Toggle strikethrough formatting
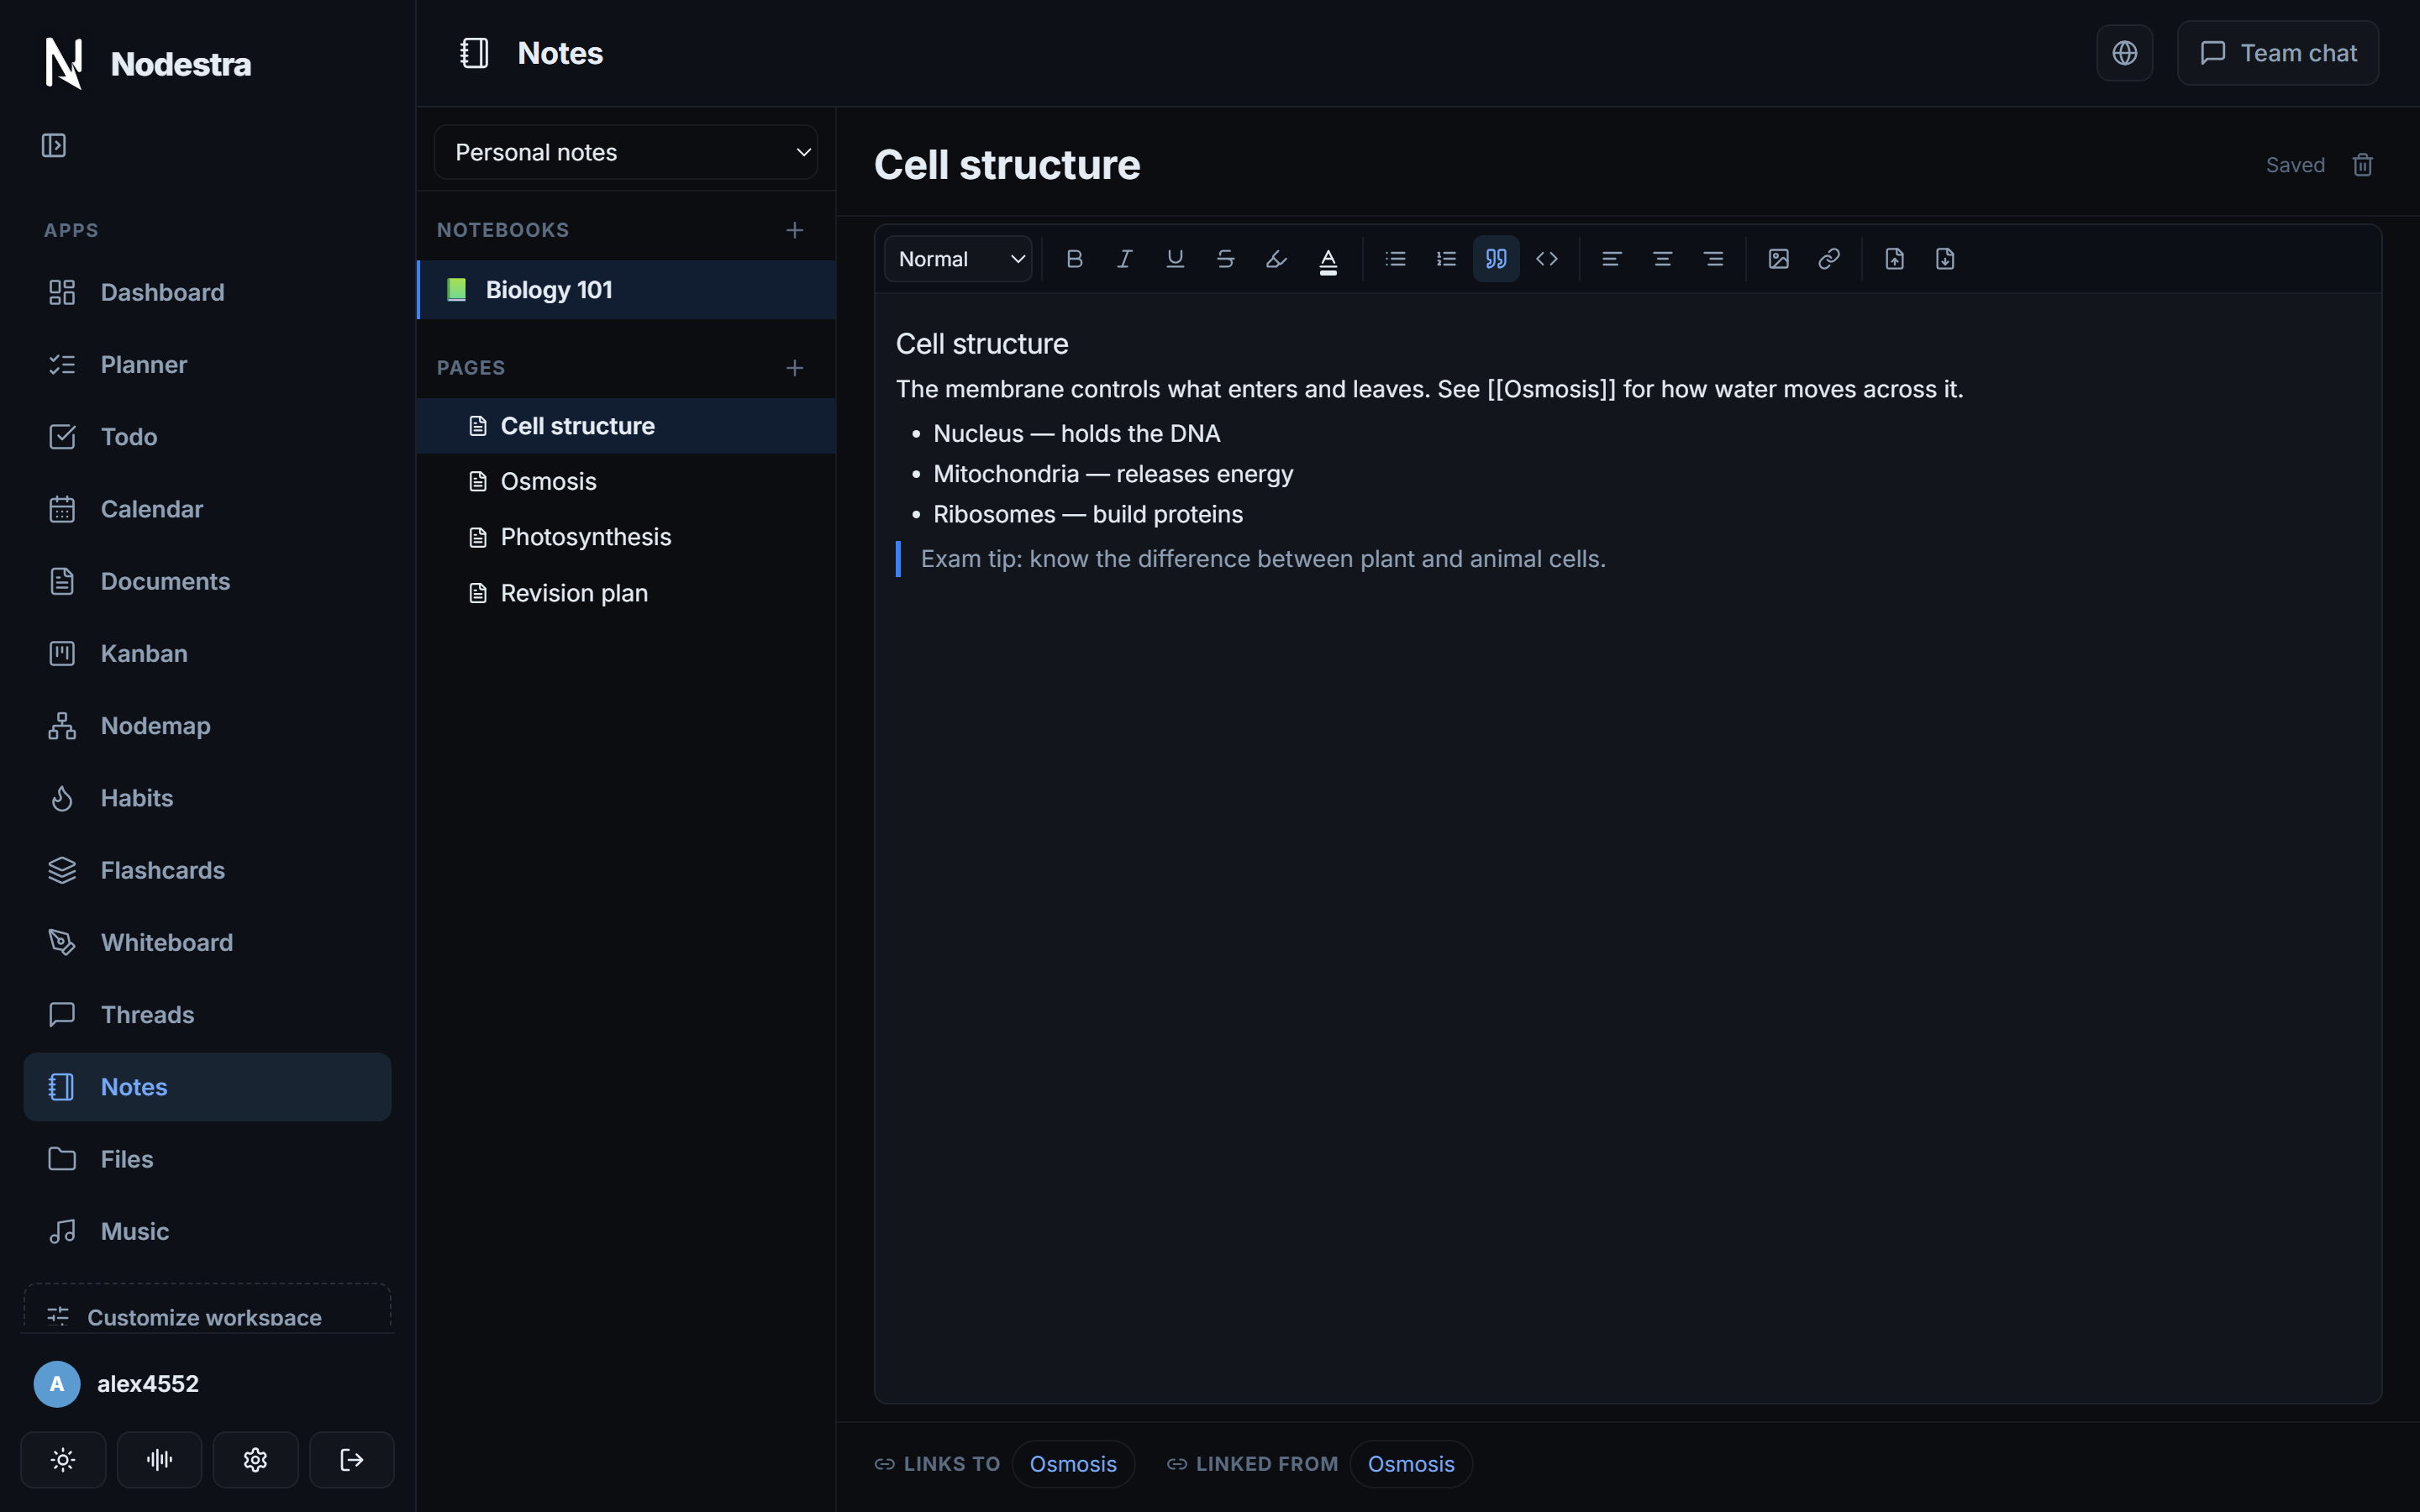Viewport: 2420px width, 1512px height. (1225, 259)
